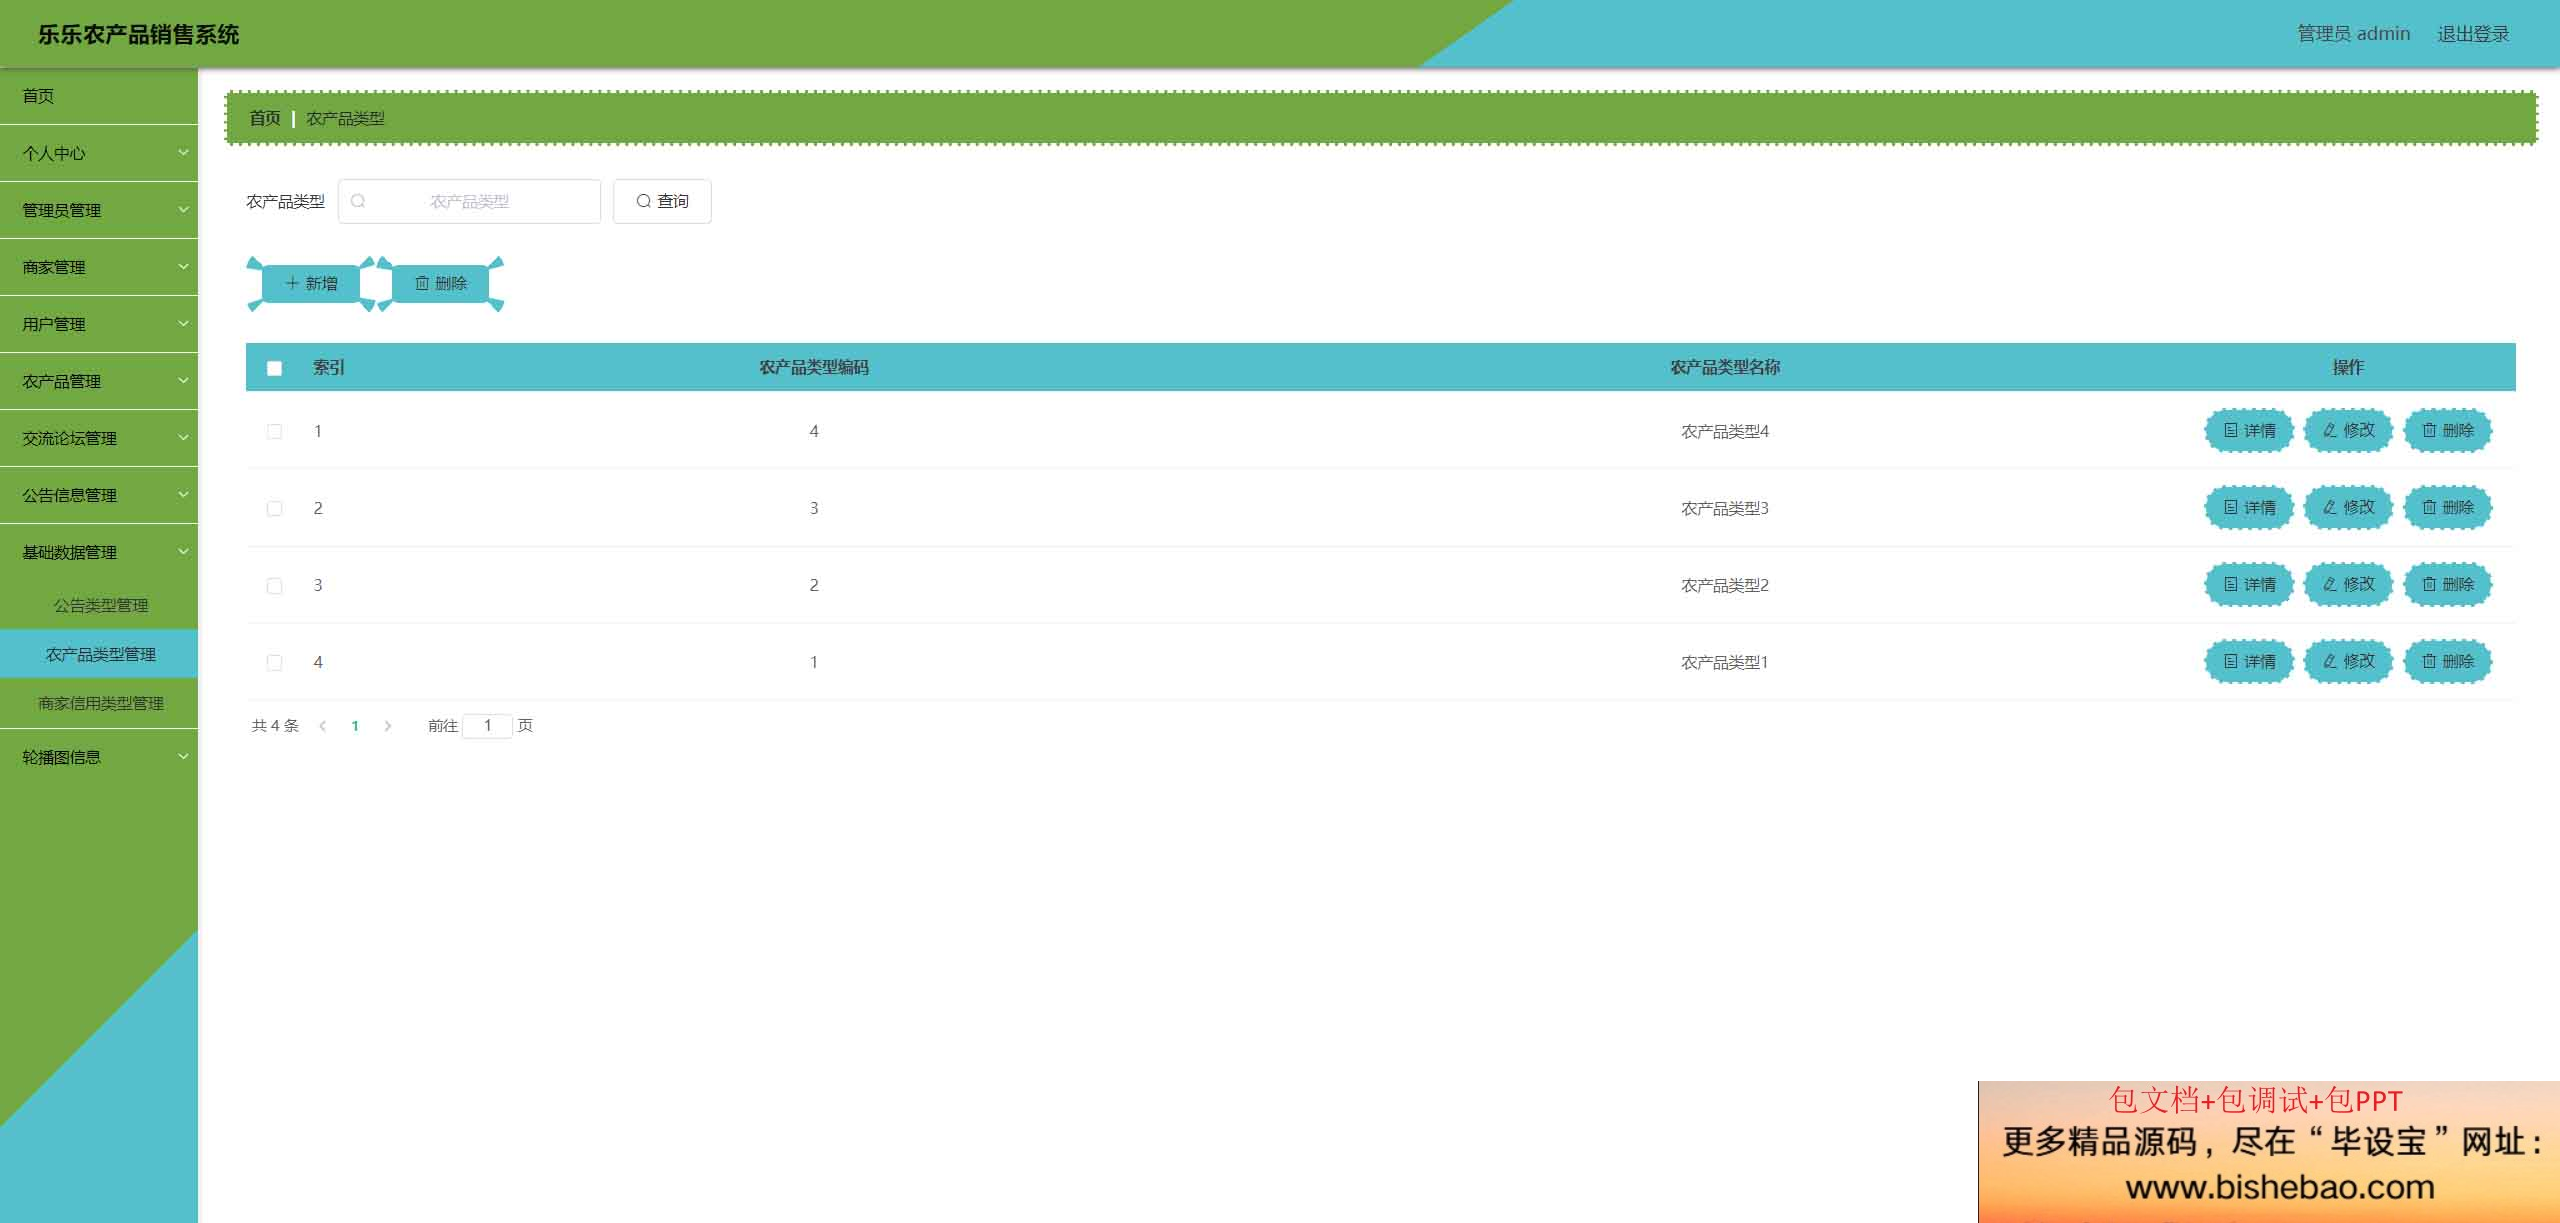Click 修改 for 农产品类型2 row
2560x1223 pixels.
(2348, 585)
